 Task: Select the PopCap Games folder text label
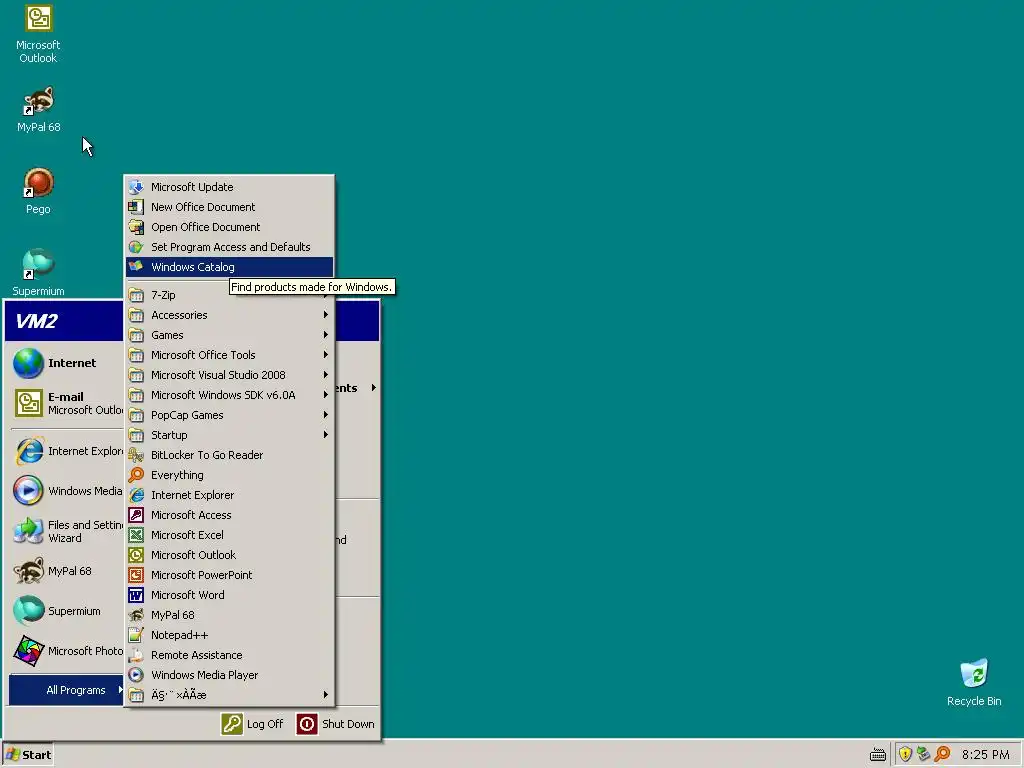pos(187,415)
